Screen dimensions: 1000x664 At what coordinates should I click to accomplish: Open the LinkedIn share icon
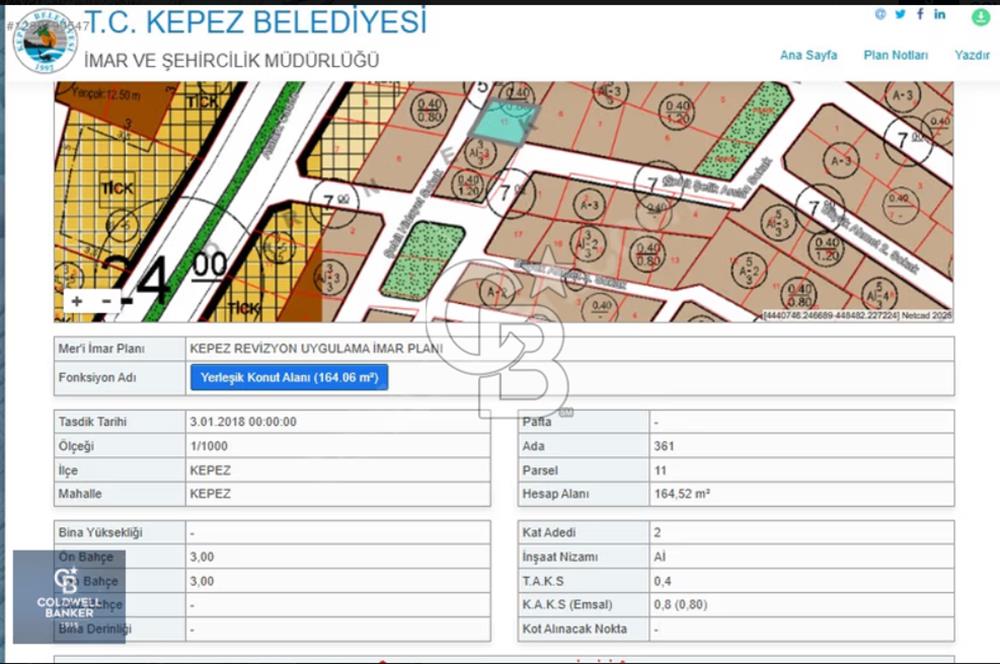[x=939, y=14]
